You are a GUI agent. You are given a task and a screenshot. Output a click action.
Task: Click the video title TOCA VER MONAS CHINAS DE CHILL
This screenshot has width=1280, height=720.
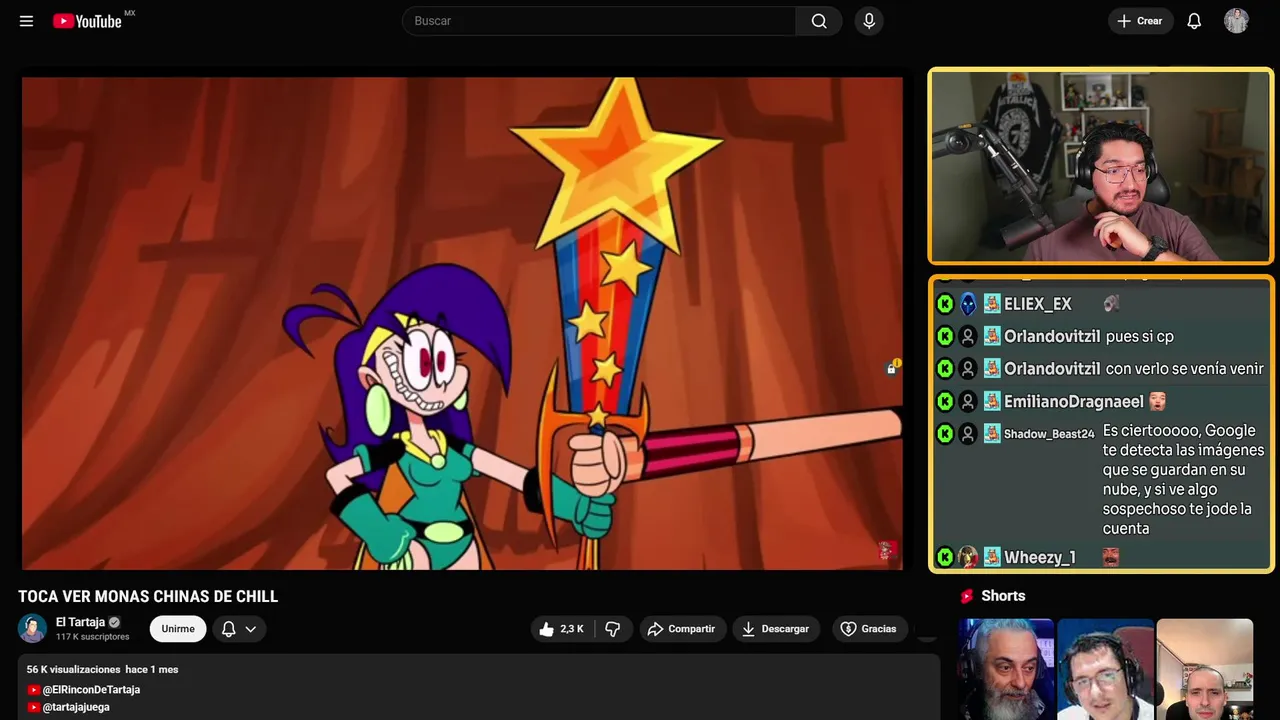[x=148, y=597]
